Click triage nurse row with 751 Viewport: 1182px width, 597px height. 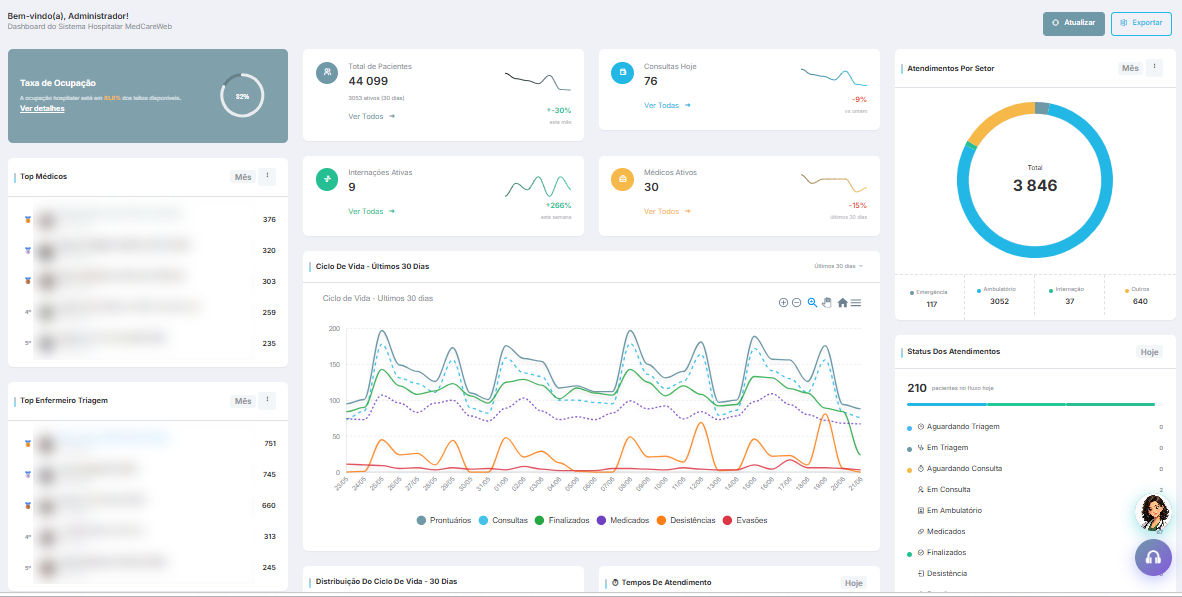(x=149, y=444)
